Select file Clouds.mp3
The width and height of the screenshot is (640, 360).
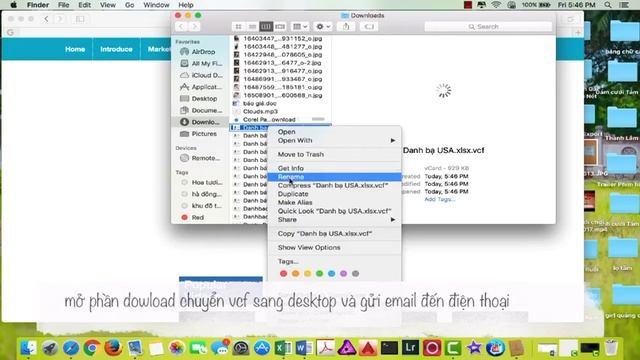pyautogui.click(x=260, y=111)
